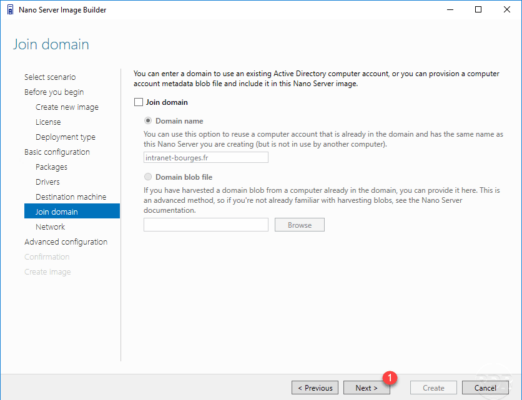Go to the Network step
Image resolution: width=522 pixels, height=400 pixels.
50,227
